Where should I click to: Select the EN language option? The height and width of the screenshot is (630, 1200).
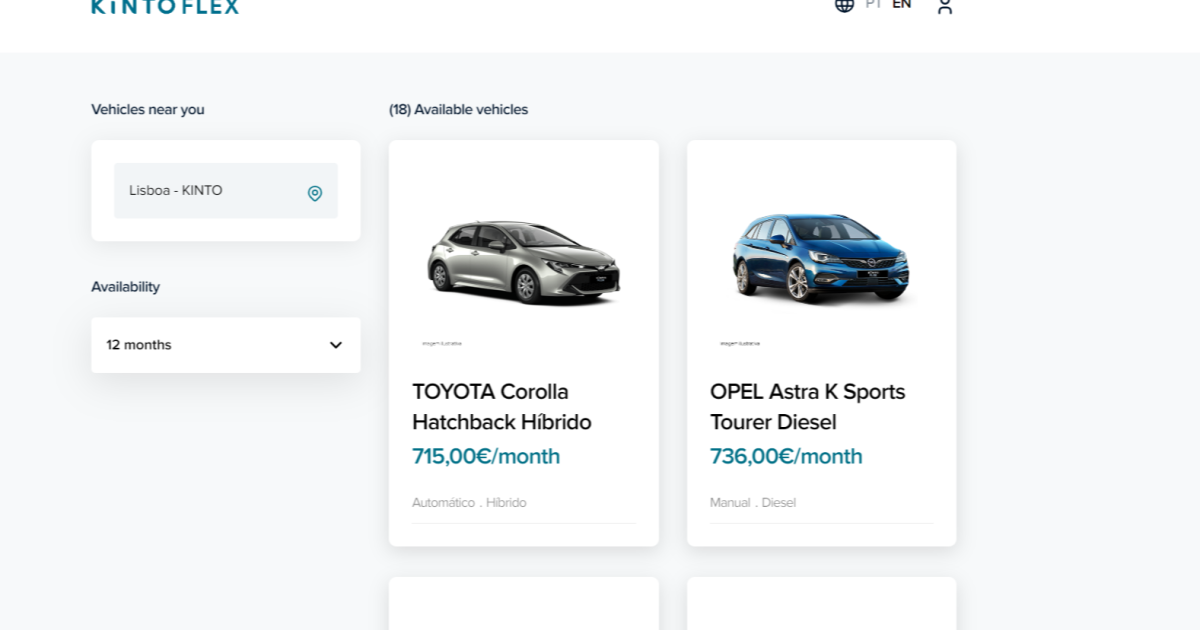click(902, 4)
